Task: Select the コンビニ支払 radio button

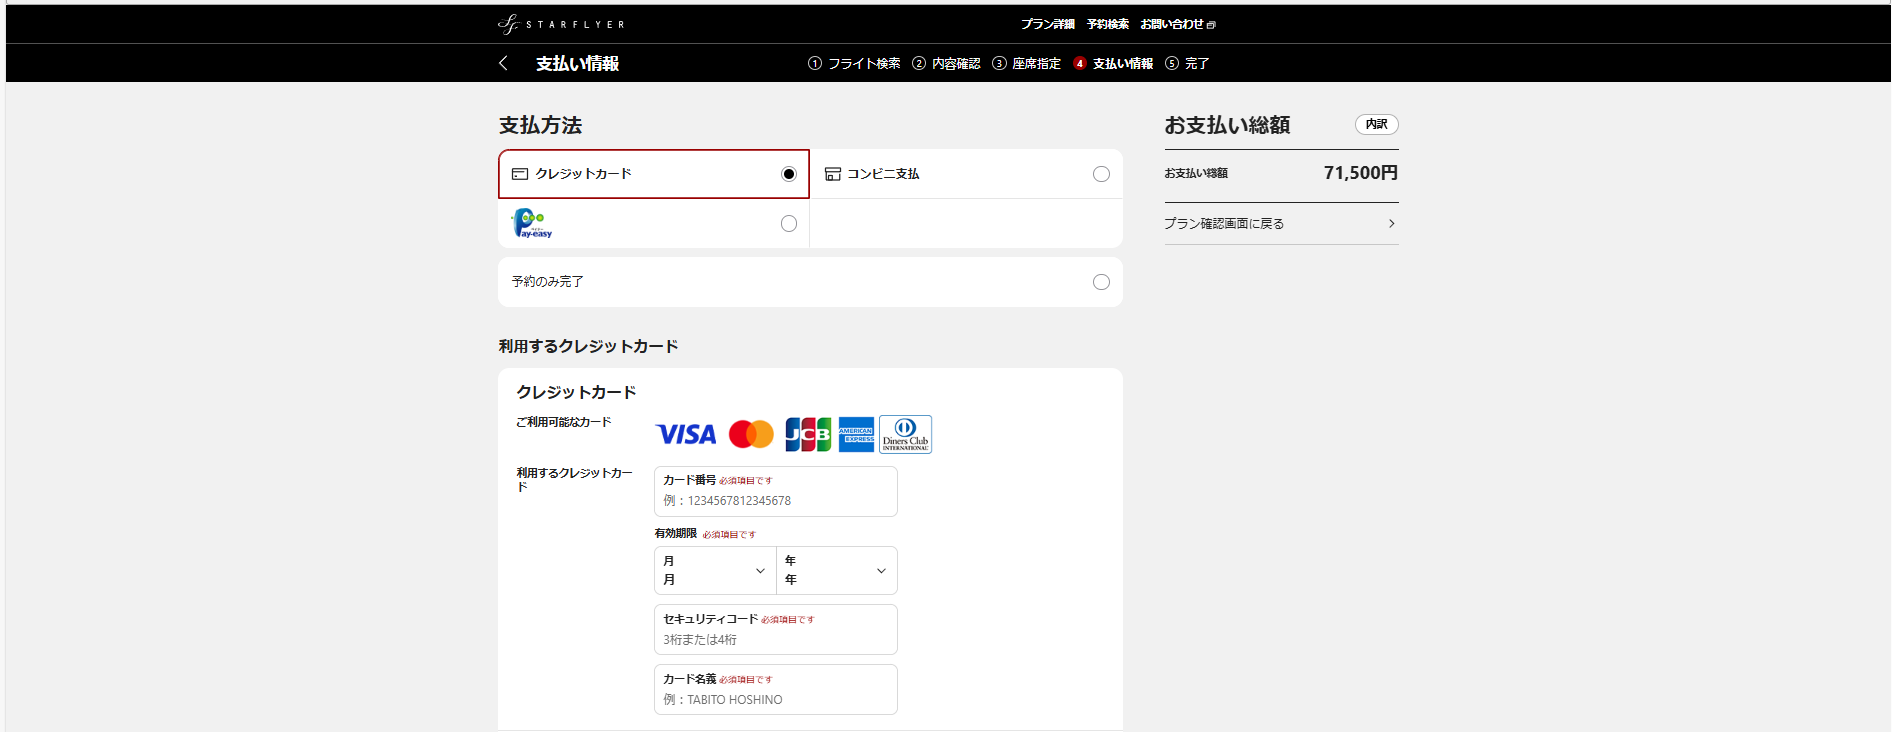Action: [x=1101, y=174]
